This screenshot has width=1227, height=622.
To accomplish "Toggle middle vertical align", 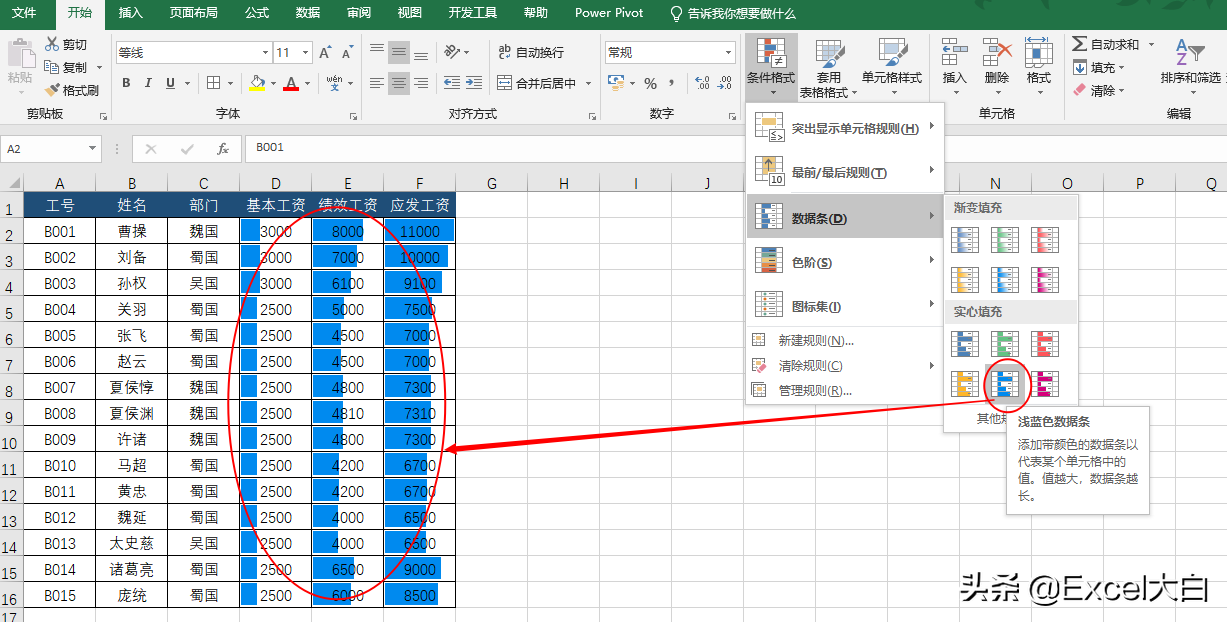I will coord(399,52).
